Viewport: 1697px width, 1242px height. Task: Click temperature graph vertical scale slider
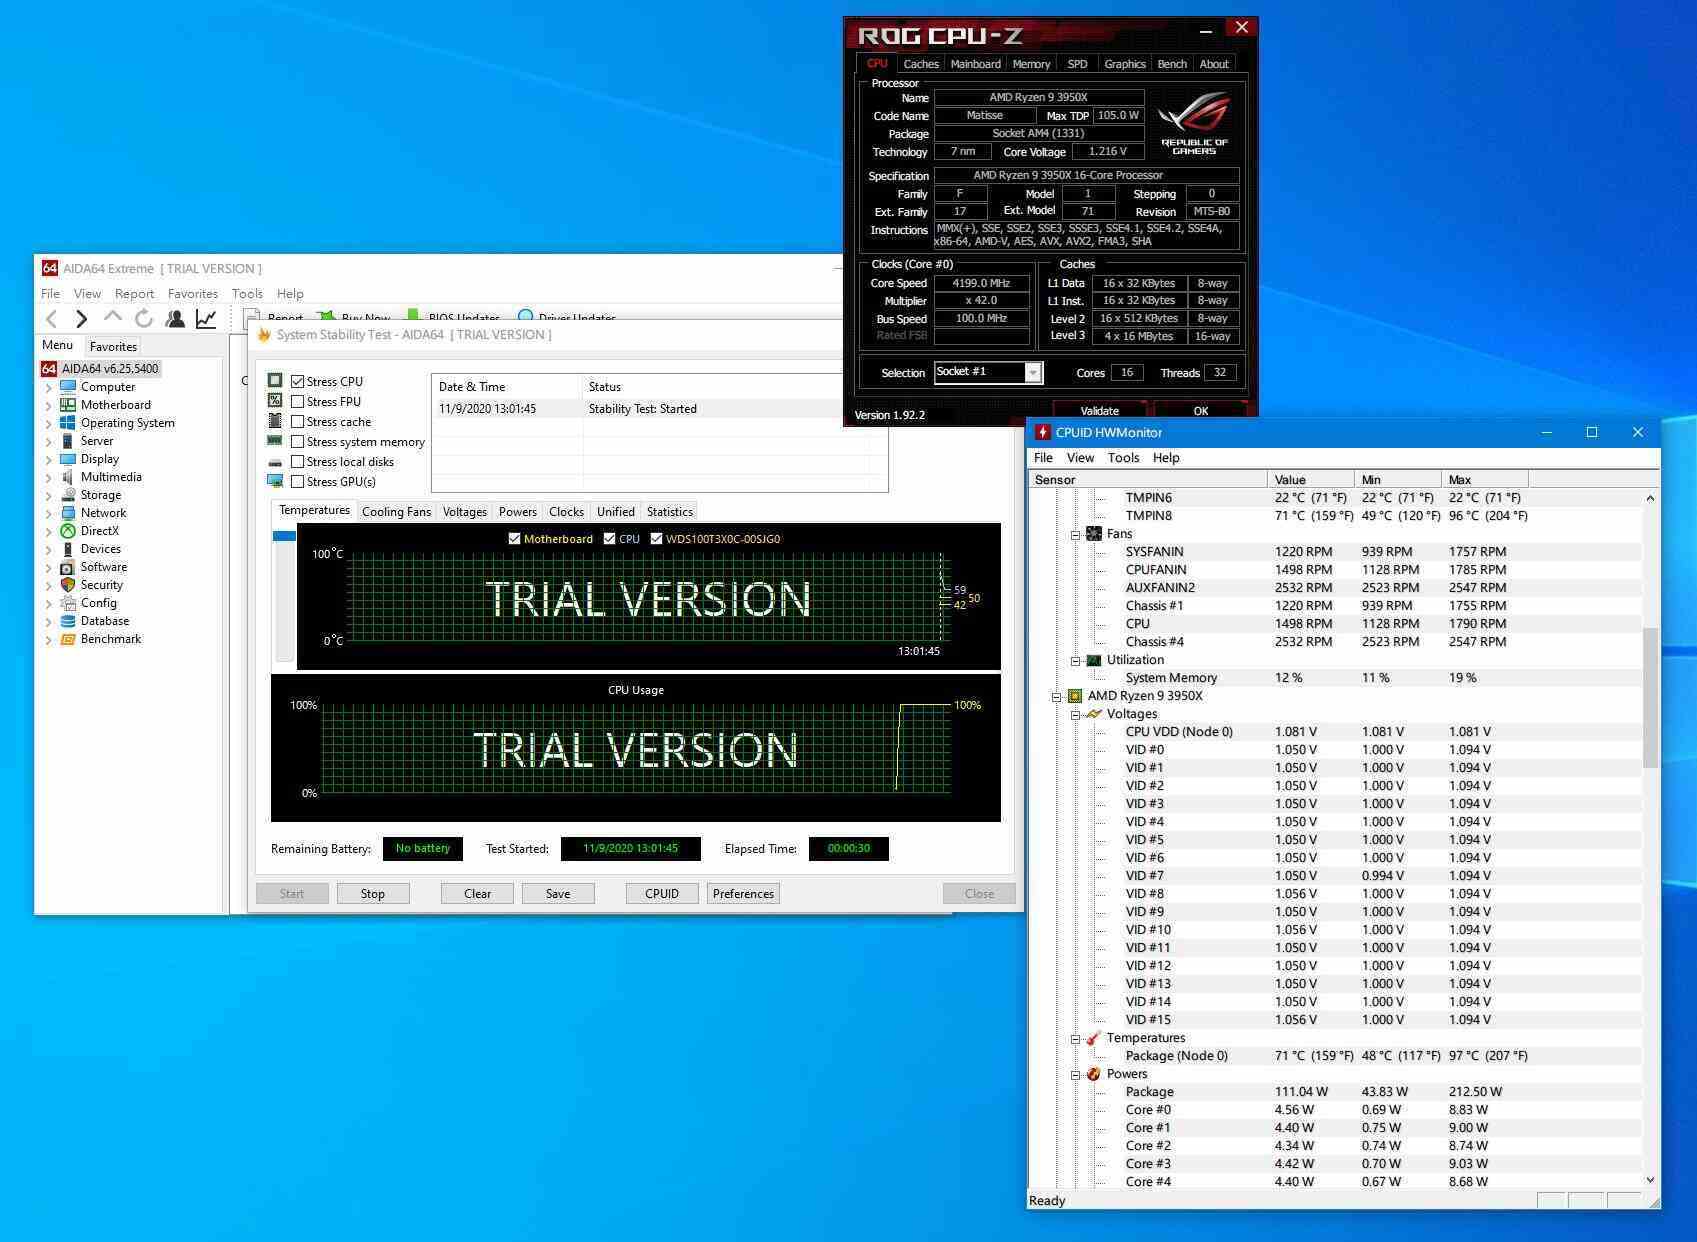point(284,536)
